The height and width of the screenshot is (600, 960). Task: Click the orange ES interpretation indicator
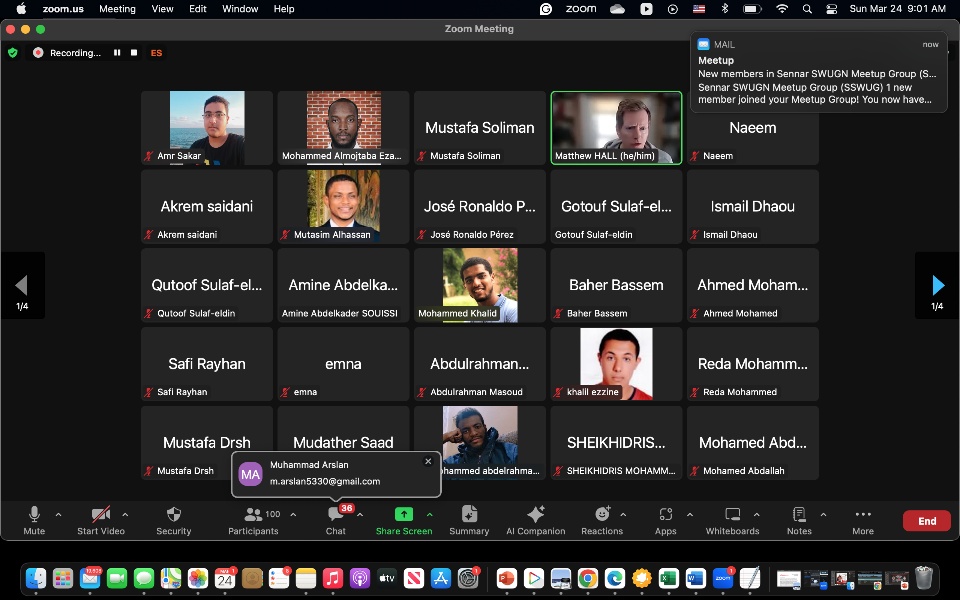(157, 53)
